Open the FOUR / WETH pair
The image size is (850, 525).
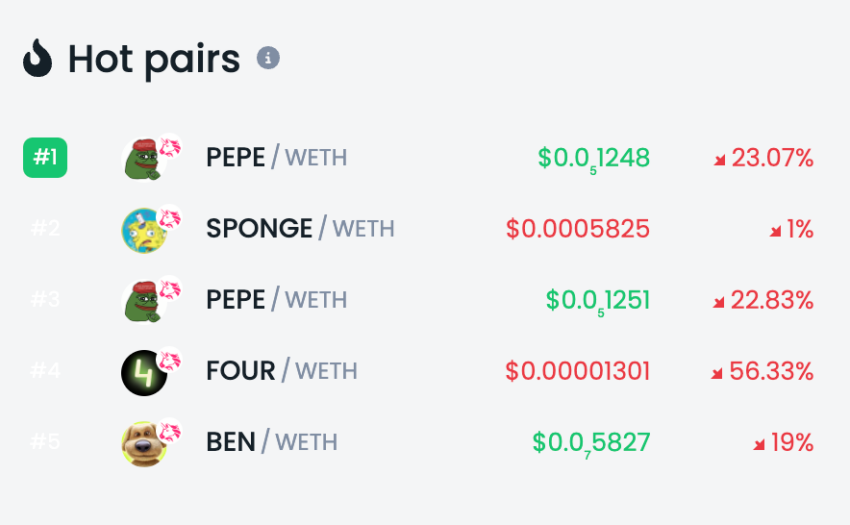tap(282, 370)
